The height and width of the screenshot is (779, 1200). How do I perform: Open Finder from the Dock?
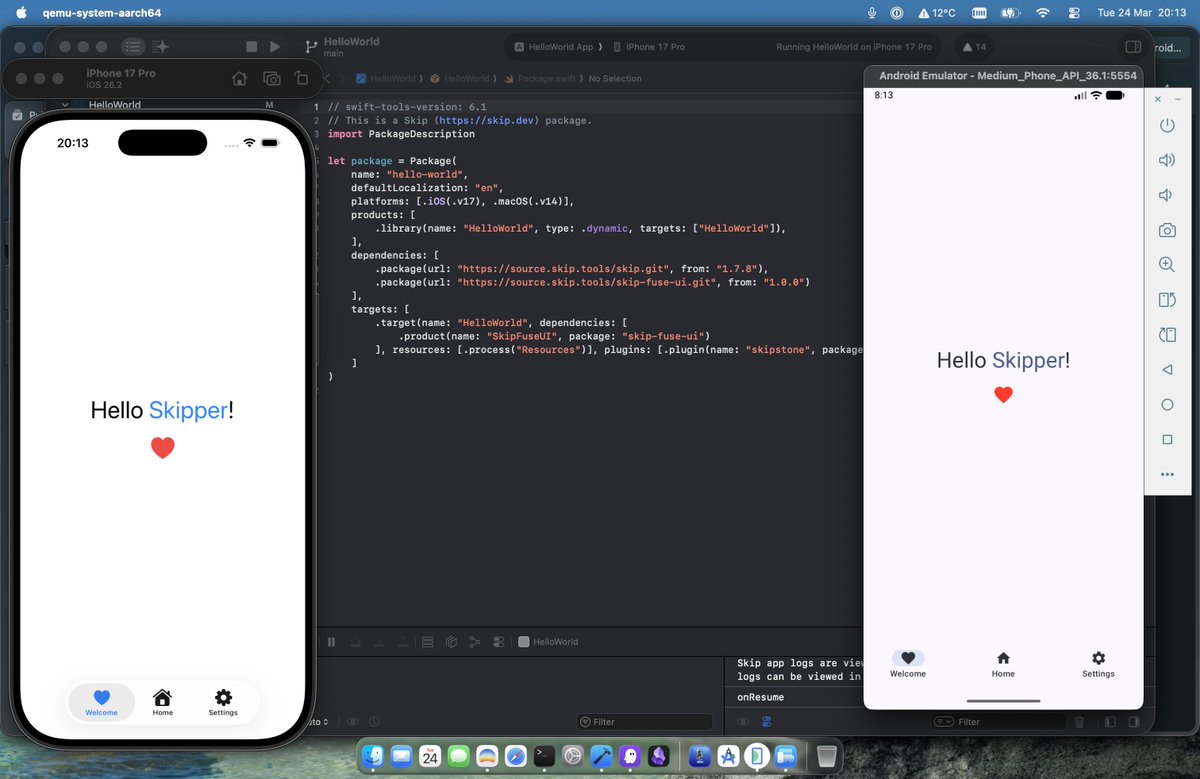(x=374, y=757)
